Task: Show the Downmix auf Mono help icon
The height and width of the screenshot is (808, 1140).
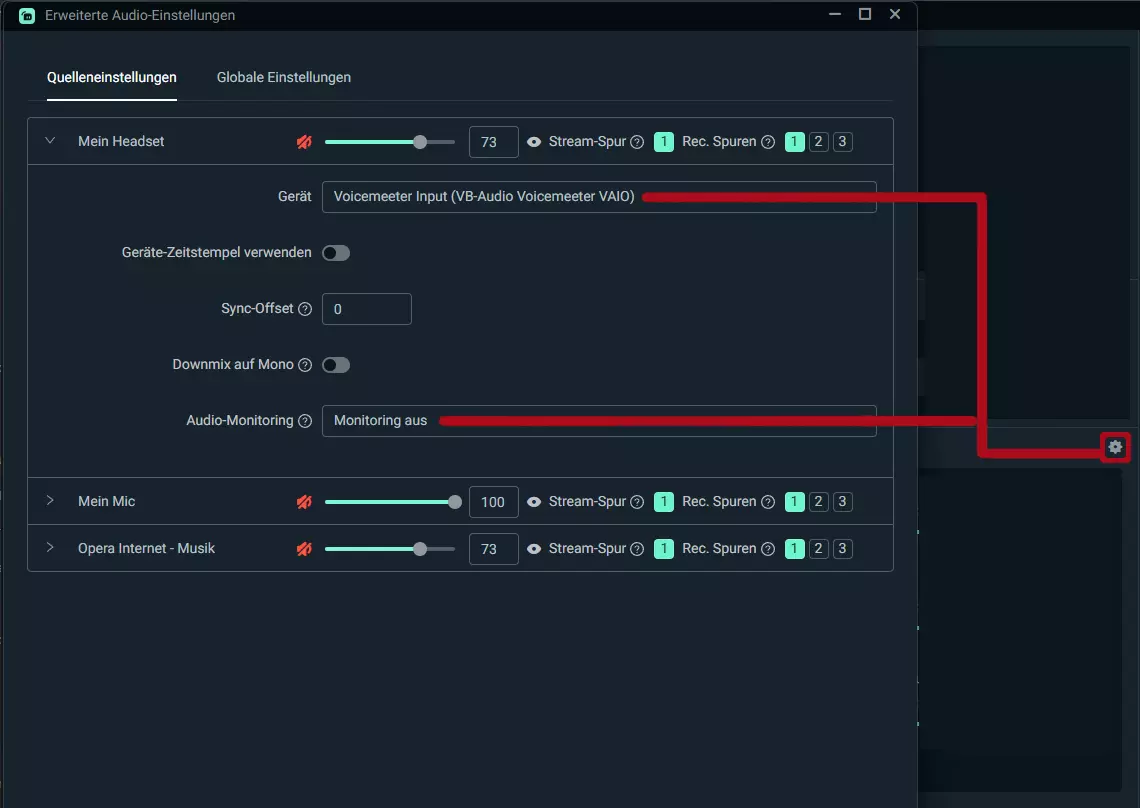Action: click(305, 365)
